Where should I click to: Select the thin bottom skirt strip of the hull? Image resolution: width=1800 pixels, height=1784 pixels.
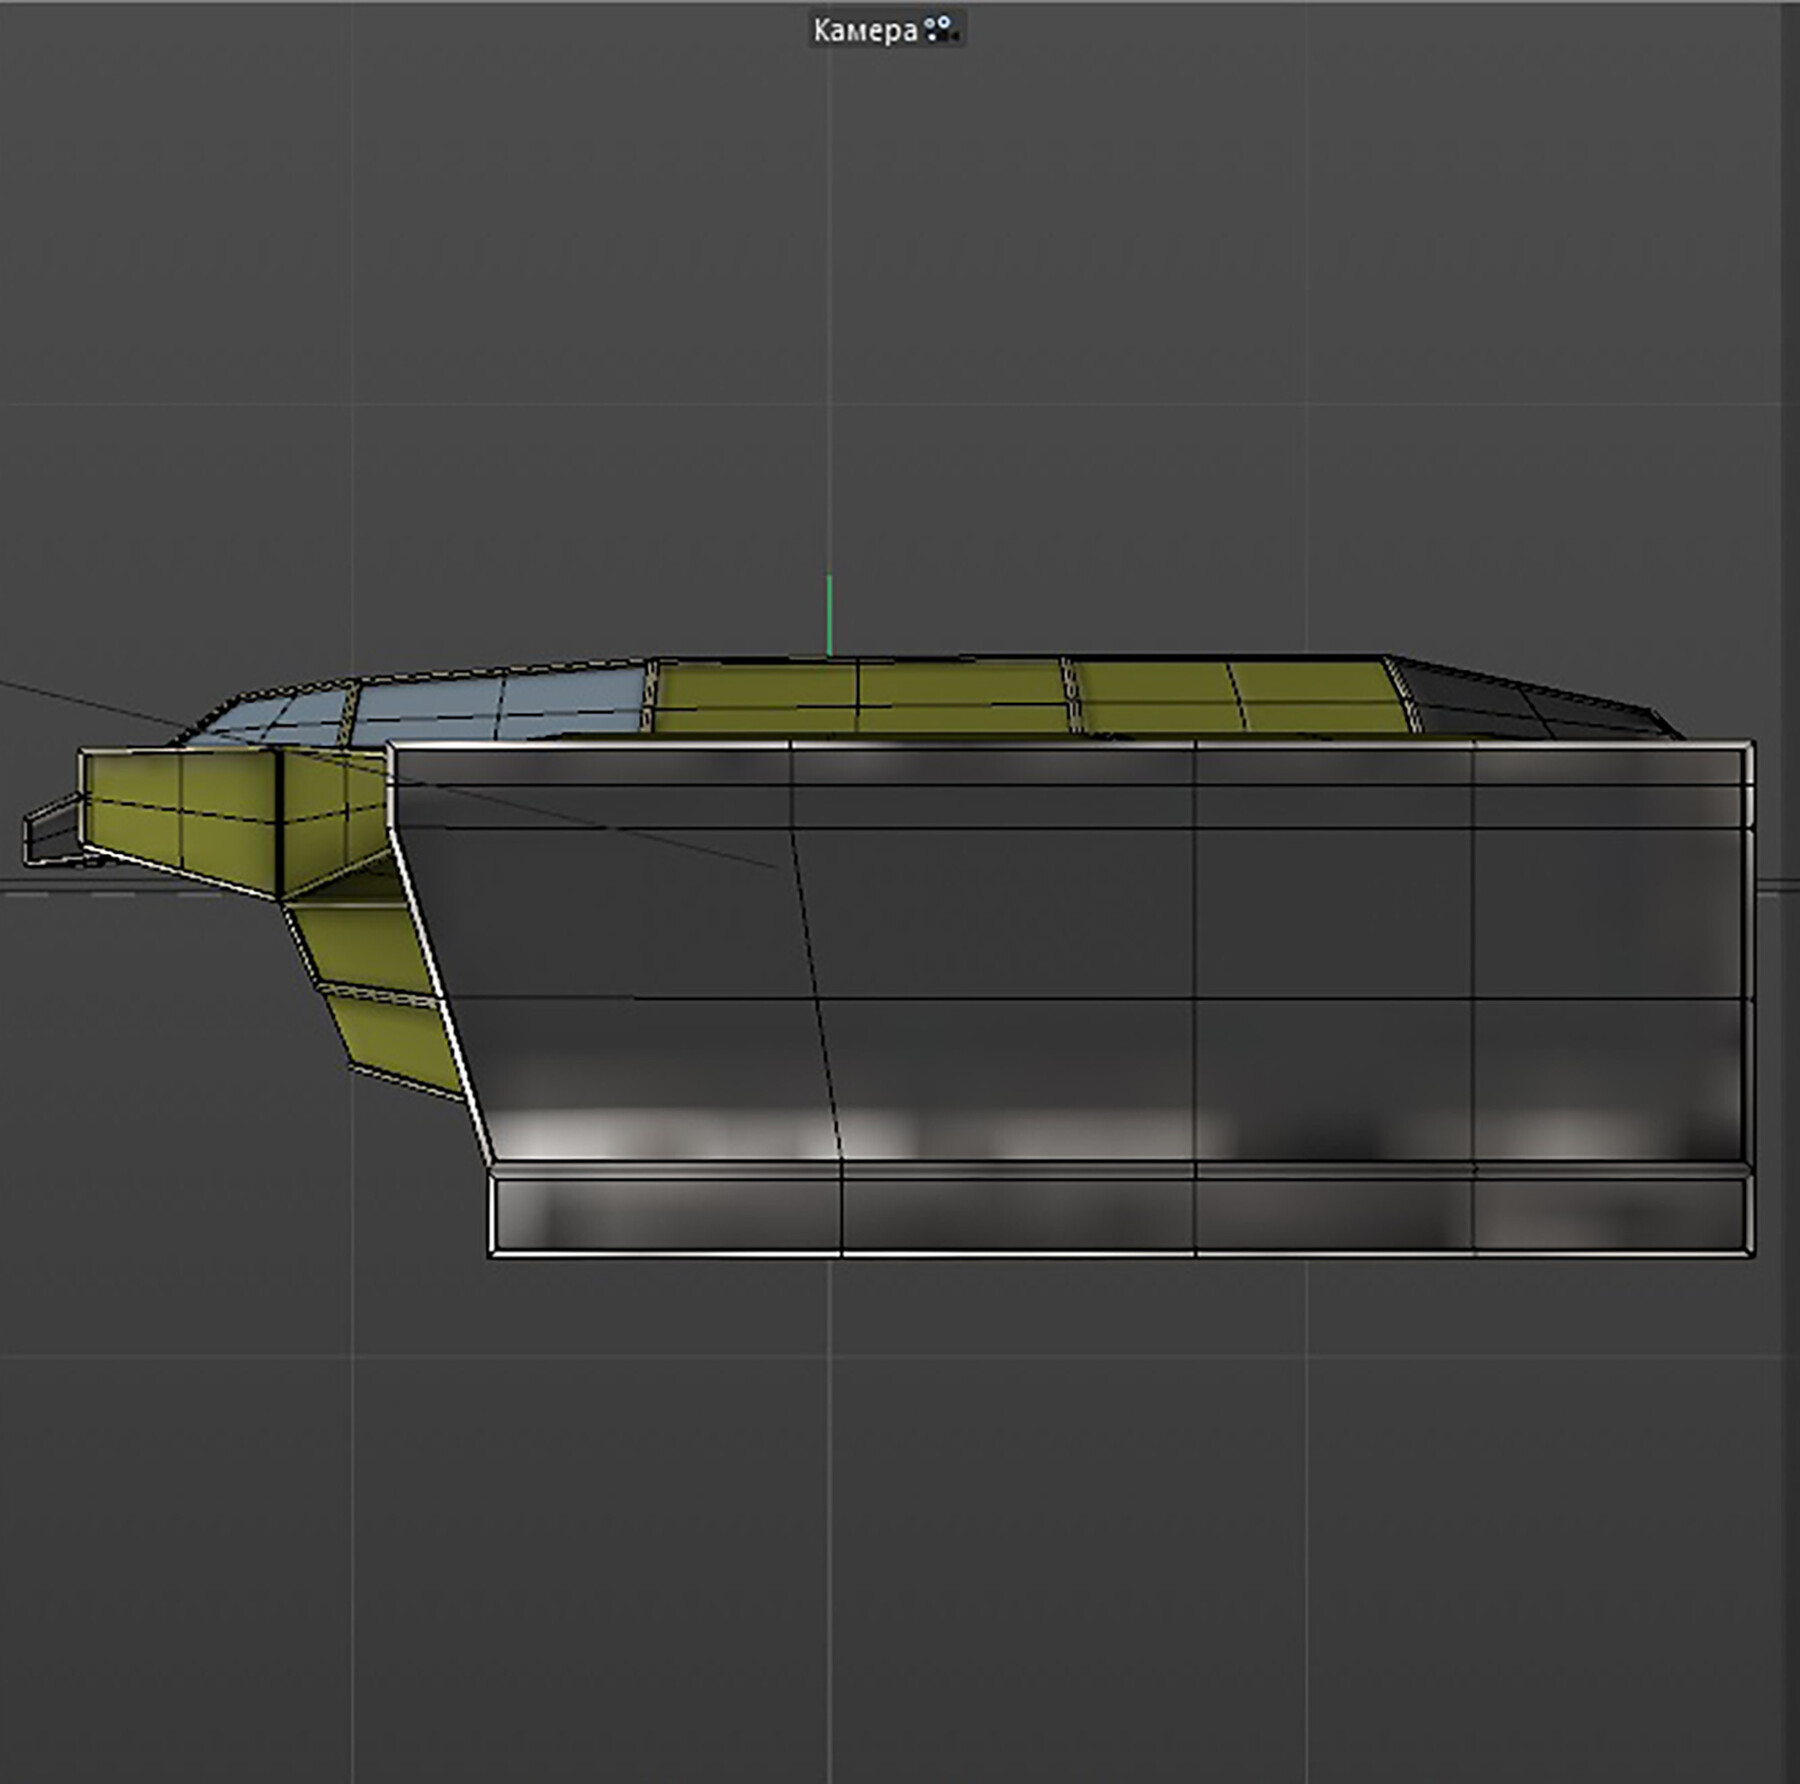pos(1100,1215)
